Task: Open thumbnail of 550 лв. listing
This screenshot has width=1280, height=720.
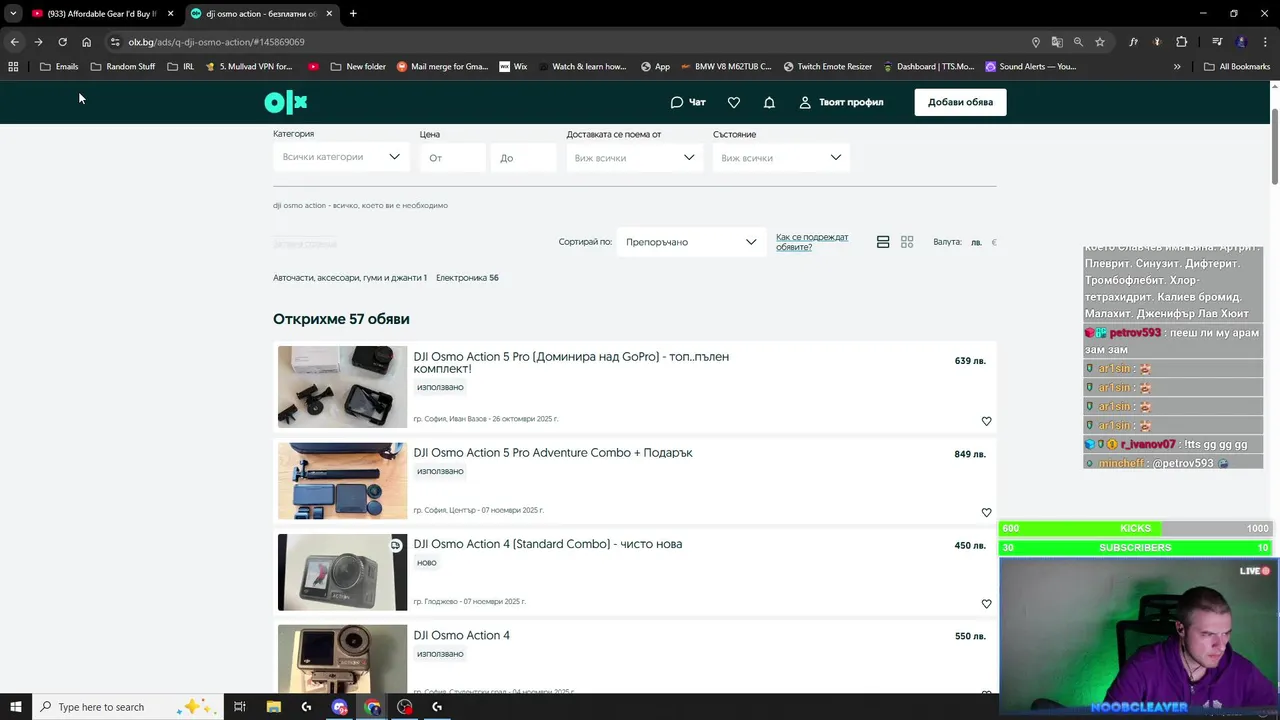Action: point(342,659)
